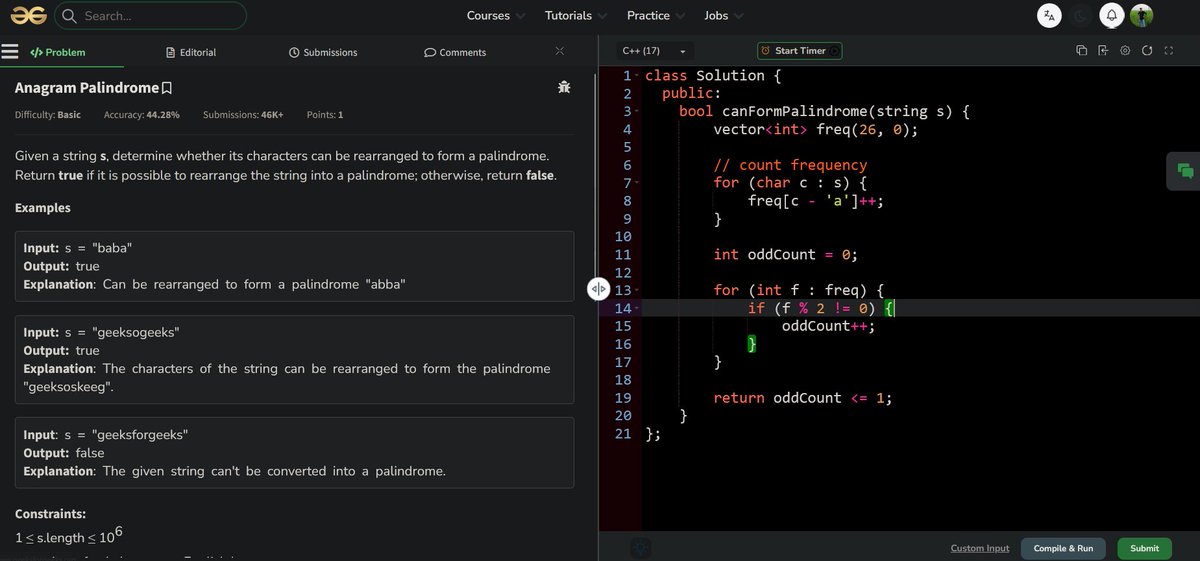
Task: Click the "geeksforgeeks" input example line
Action: pos(106,435)
